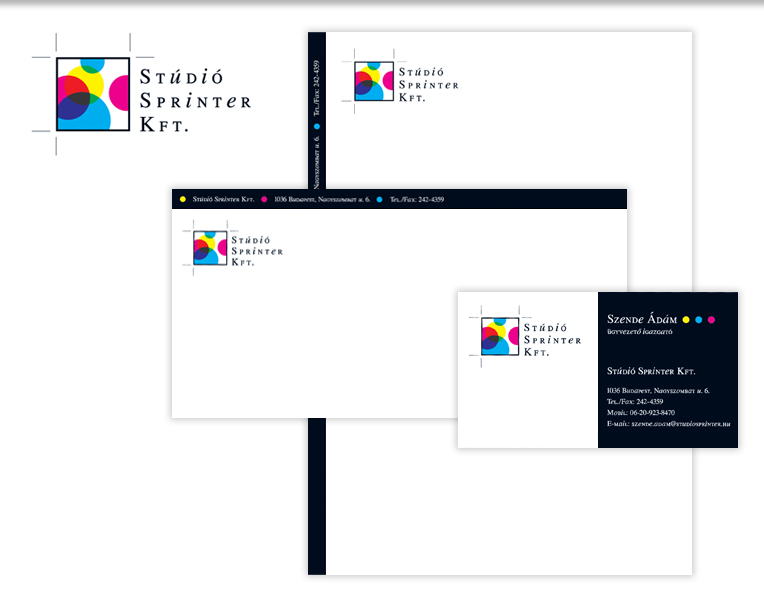Click the yellow dot on the envelope header

click(183, 199)
